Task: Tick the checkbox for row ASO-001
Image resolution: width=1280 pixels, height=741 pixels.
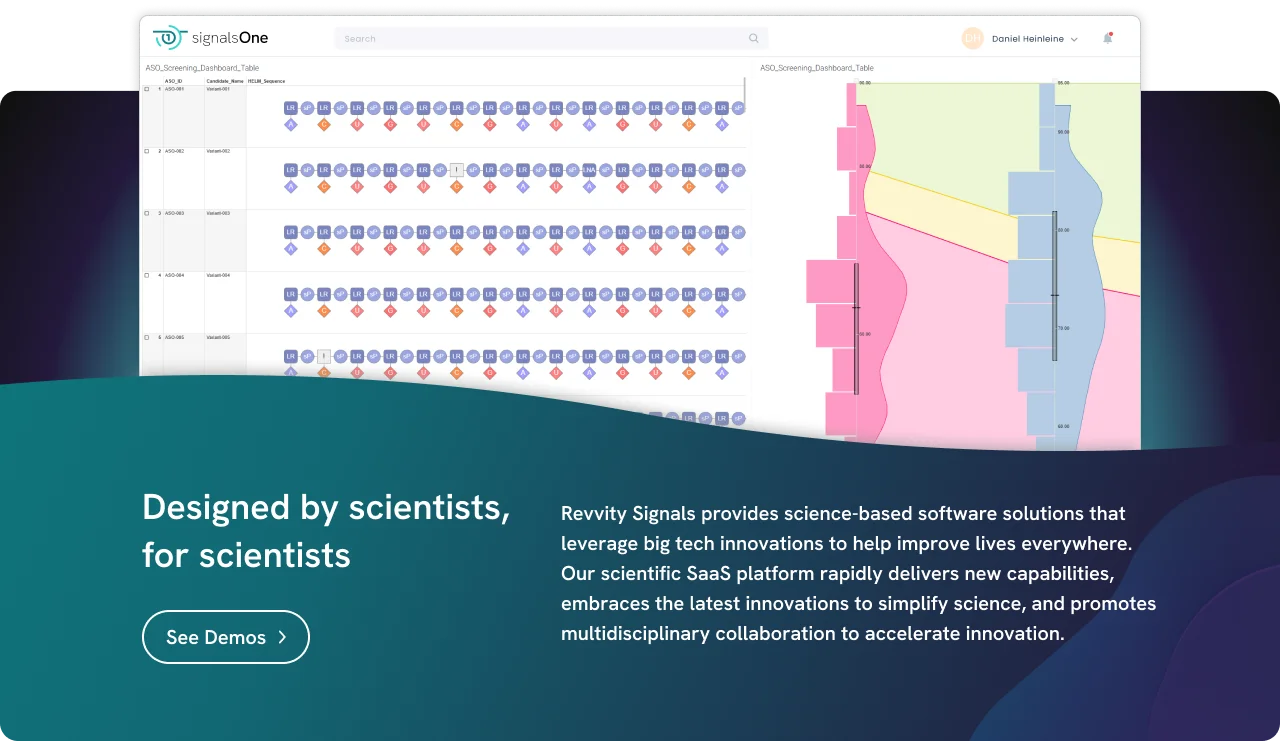Action: tap(147, 89)
